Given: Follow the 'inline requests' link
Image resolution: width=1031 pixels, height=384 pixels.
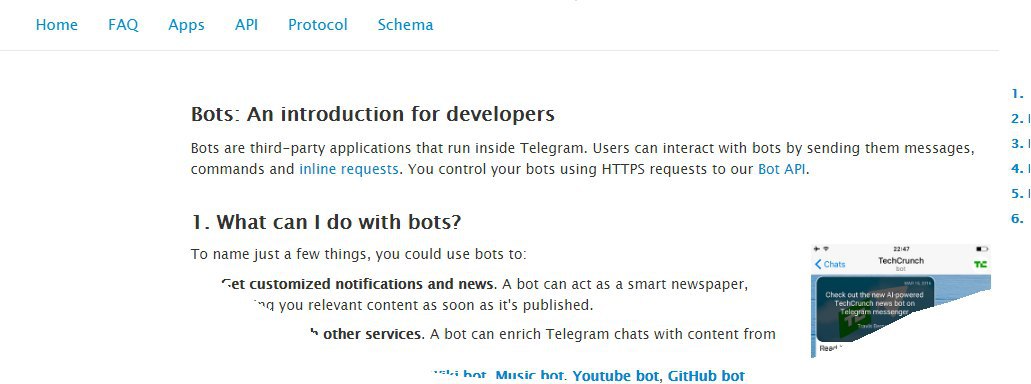Looking at the screenshot, I should tap(348, 169).
